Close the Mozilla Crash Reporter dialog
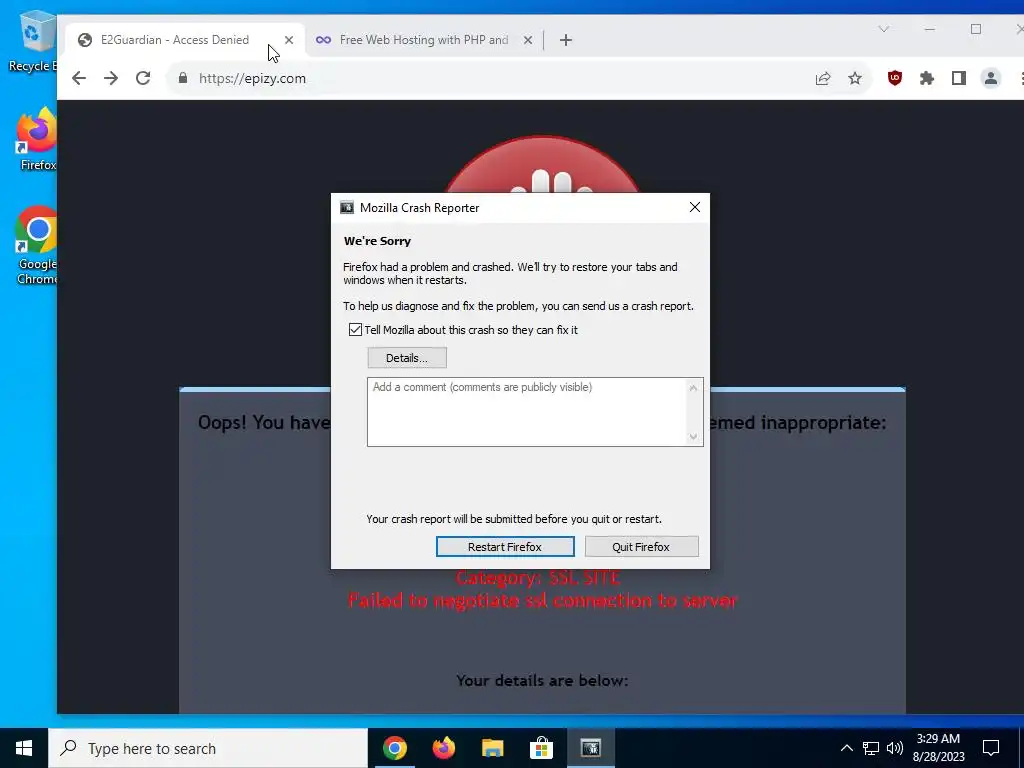1024x768 pixels. [x=695, y=207]
